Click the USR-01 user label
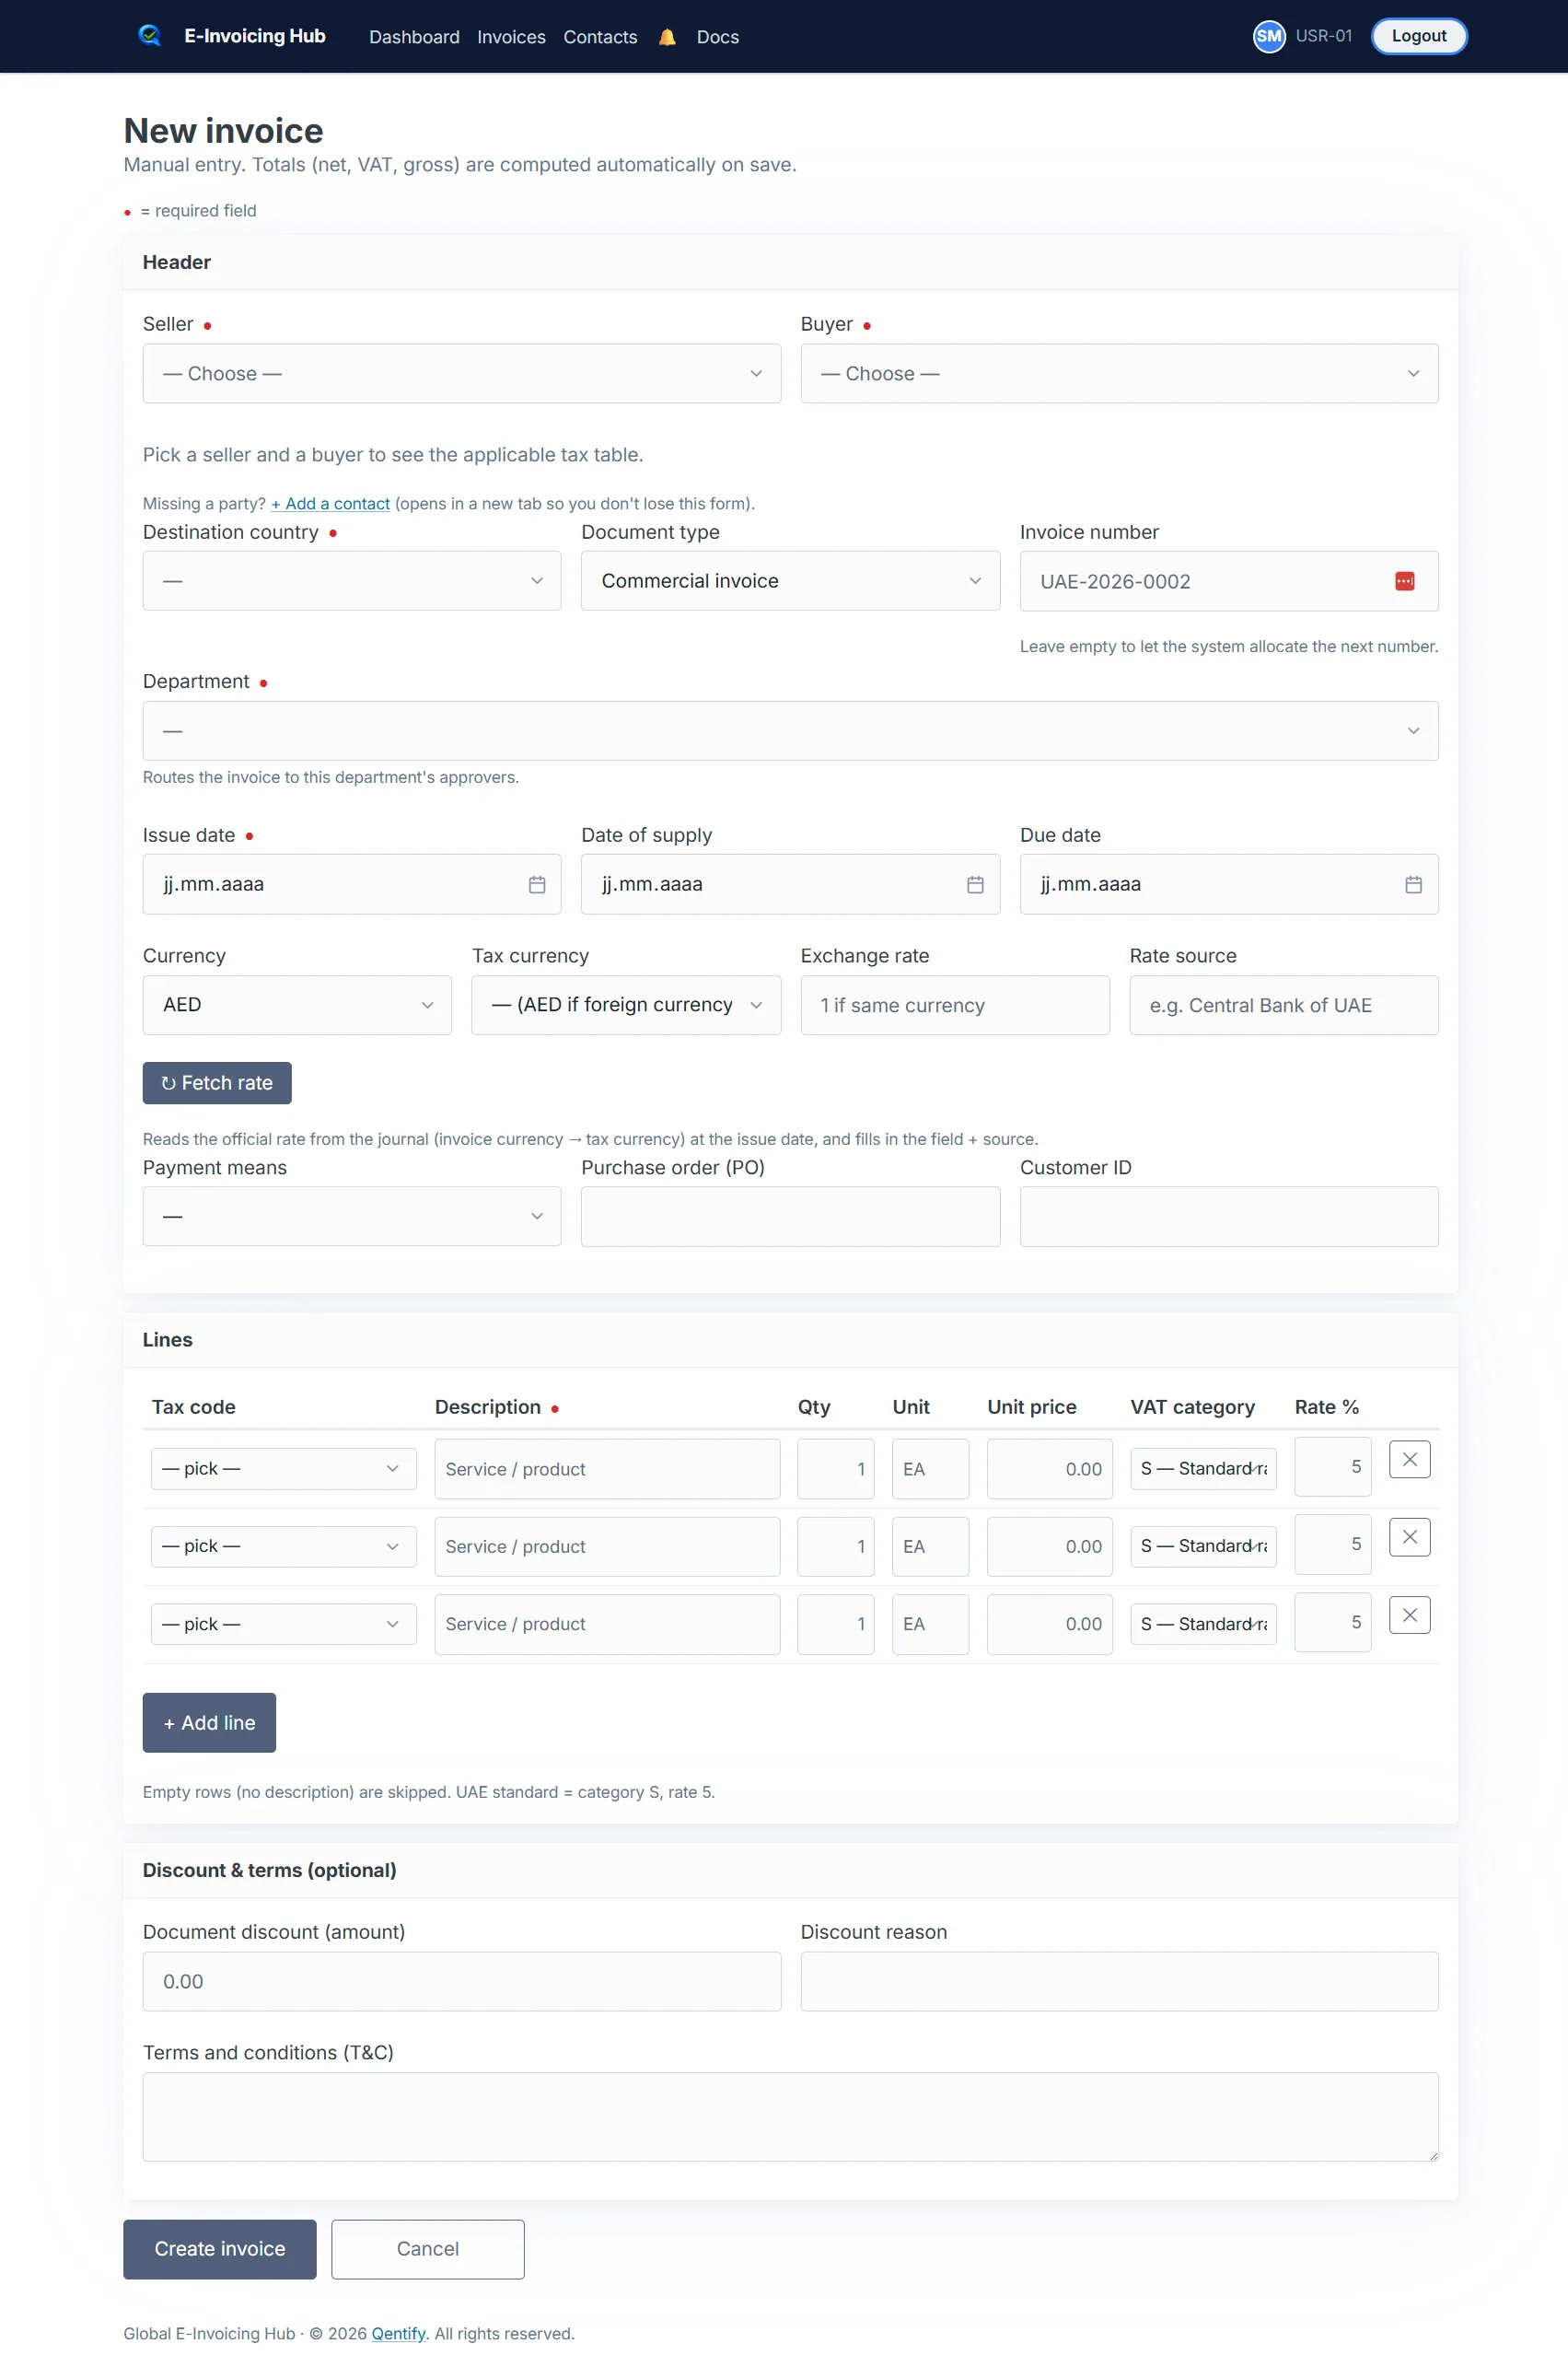The width and height of the screenshot is (1568, 2367). 1323,36
